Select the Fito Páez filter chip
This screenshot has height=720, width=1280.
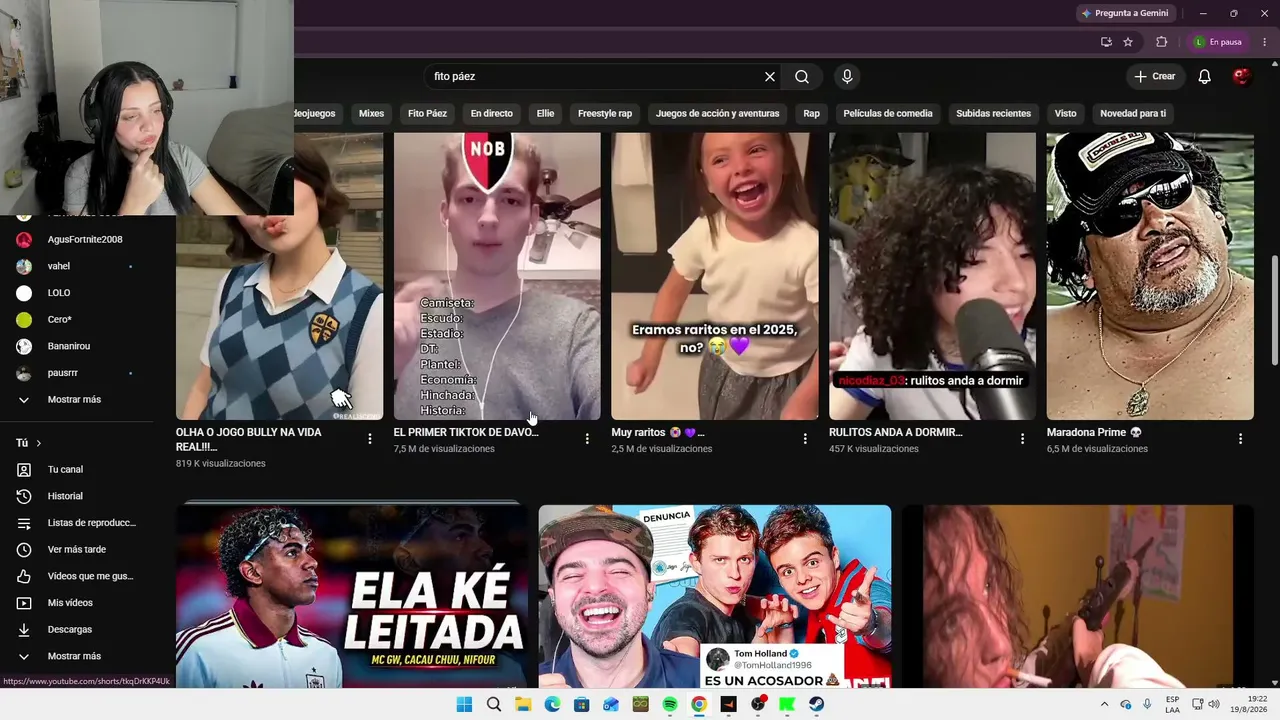tap(427, 114)
